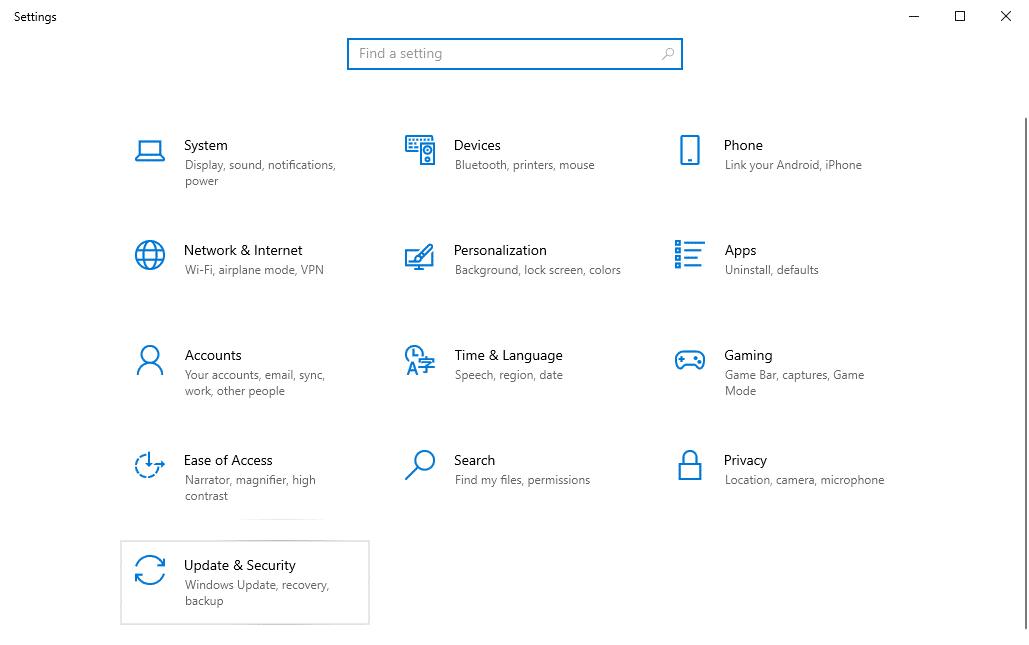This screenshot has width=1029, height=645.
Task: Click the Accounts person icon
Action: [x=149, y=360]
